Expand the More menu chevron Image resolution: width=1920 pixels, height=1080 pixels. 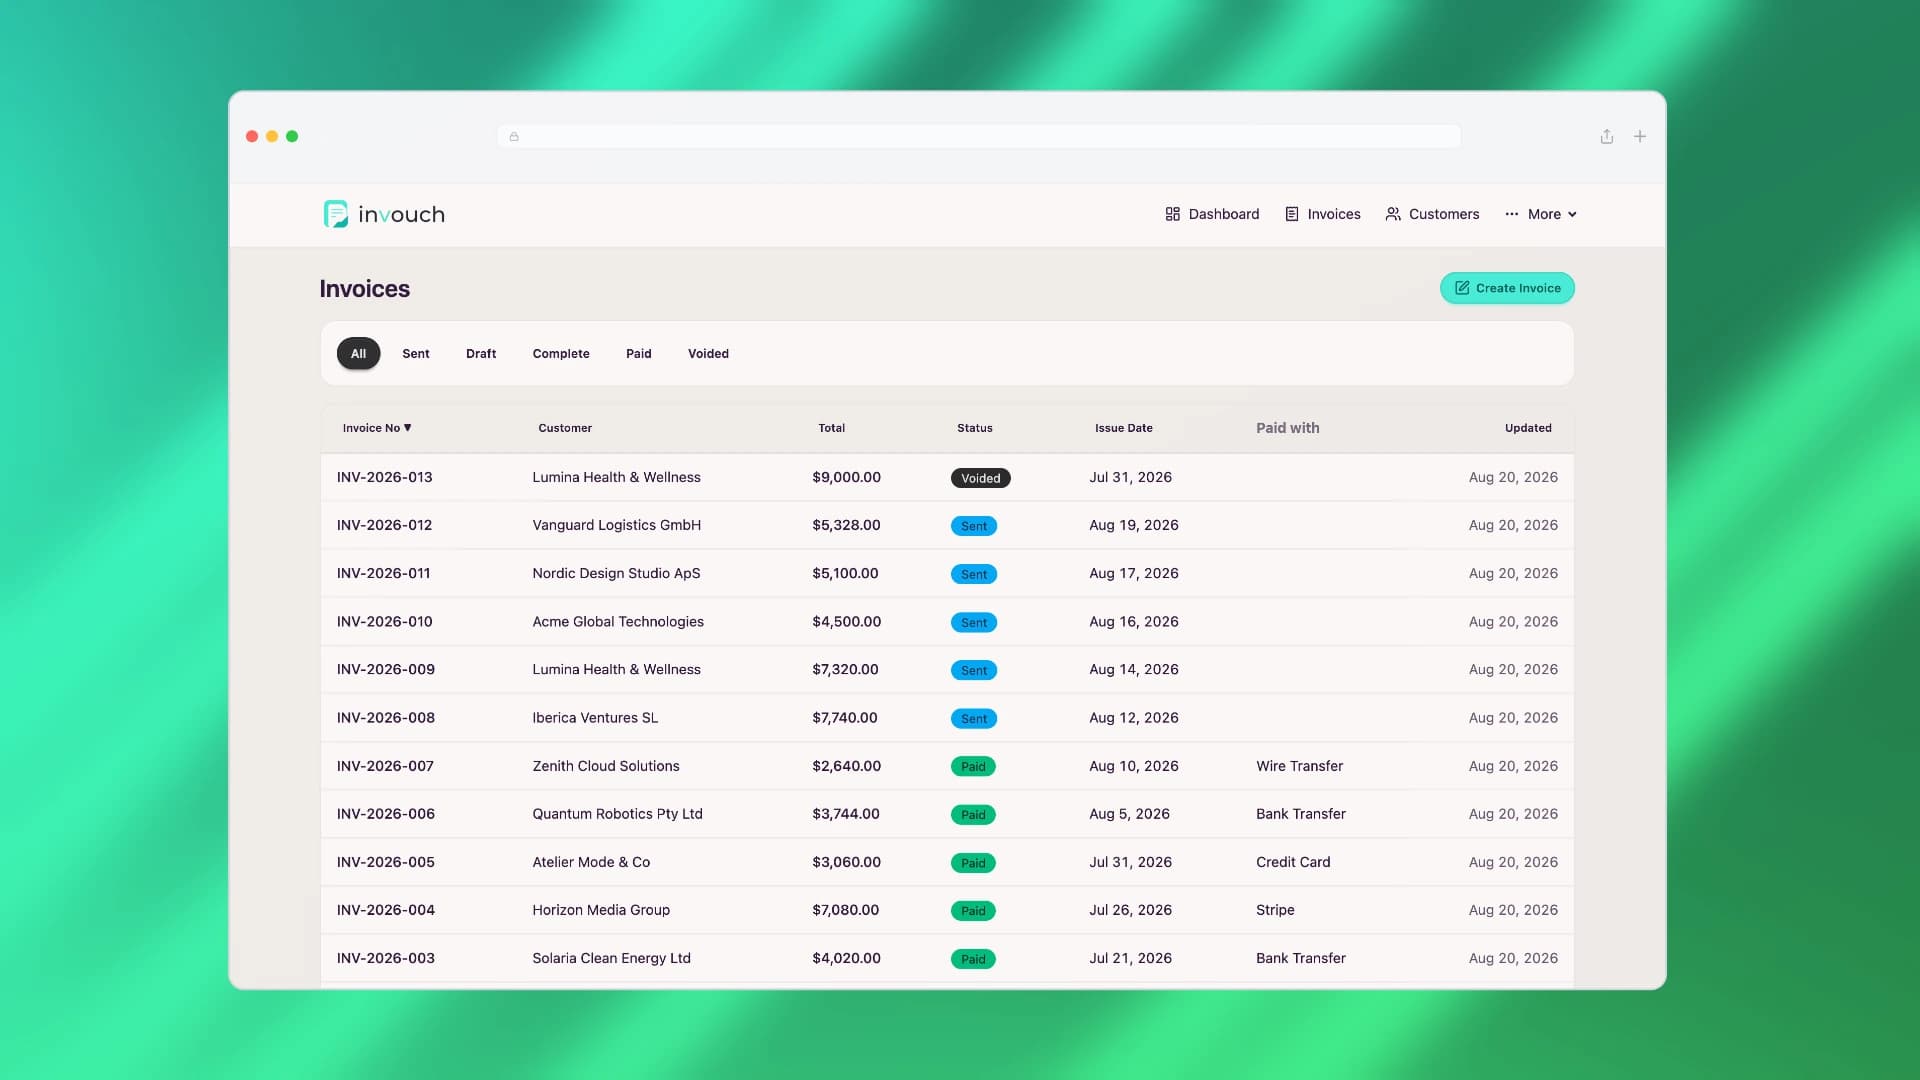1572,214
